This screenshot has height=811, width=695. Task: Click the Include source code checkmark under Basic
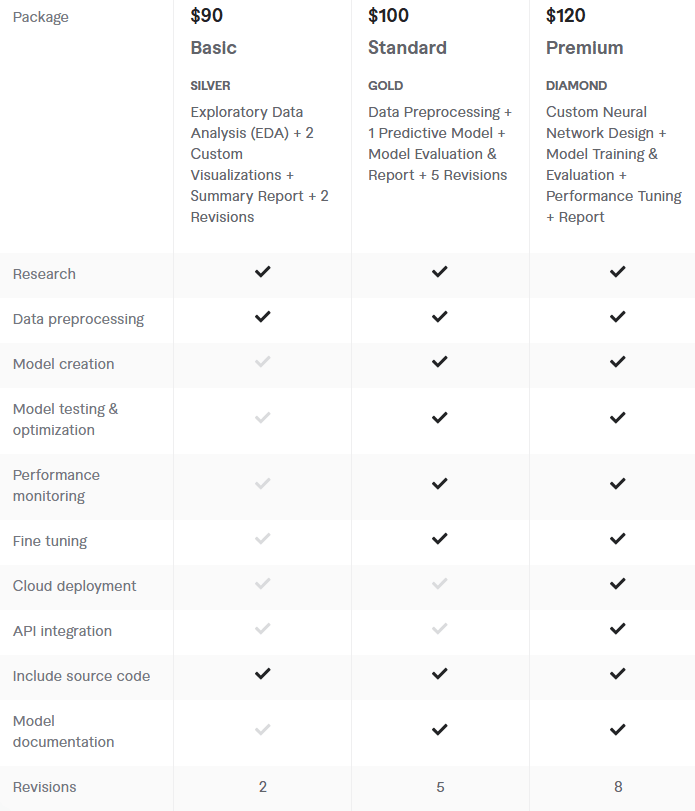[262, 674]
